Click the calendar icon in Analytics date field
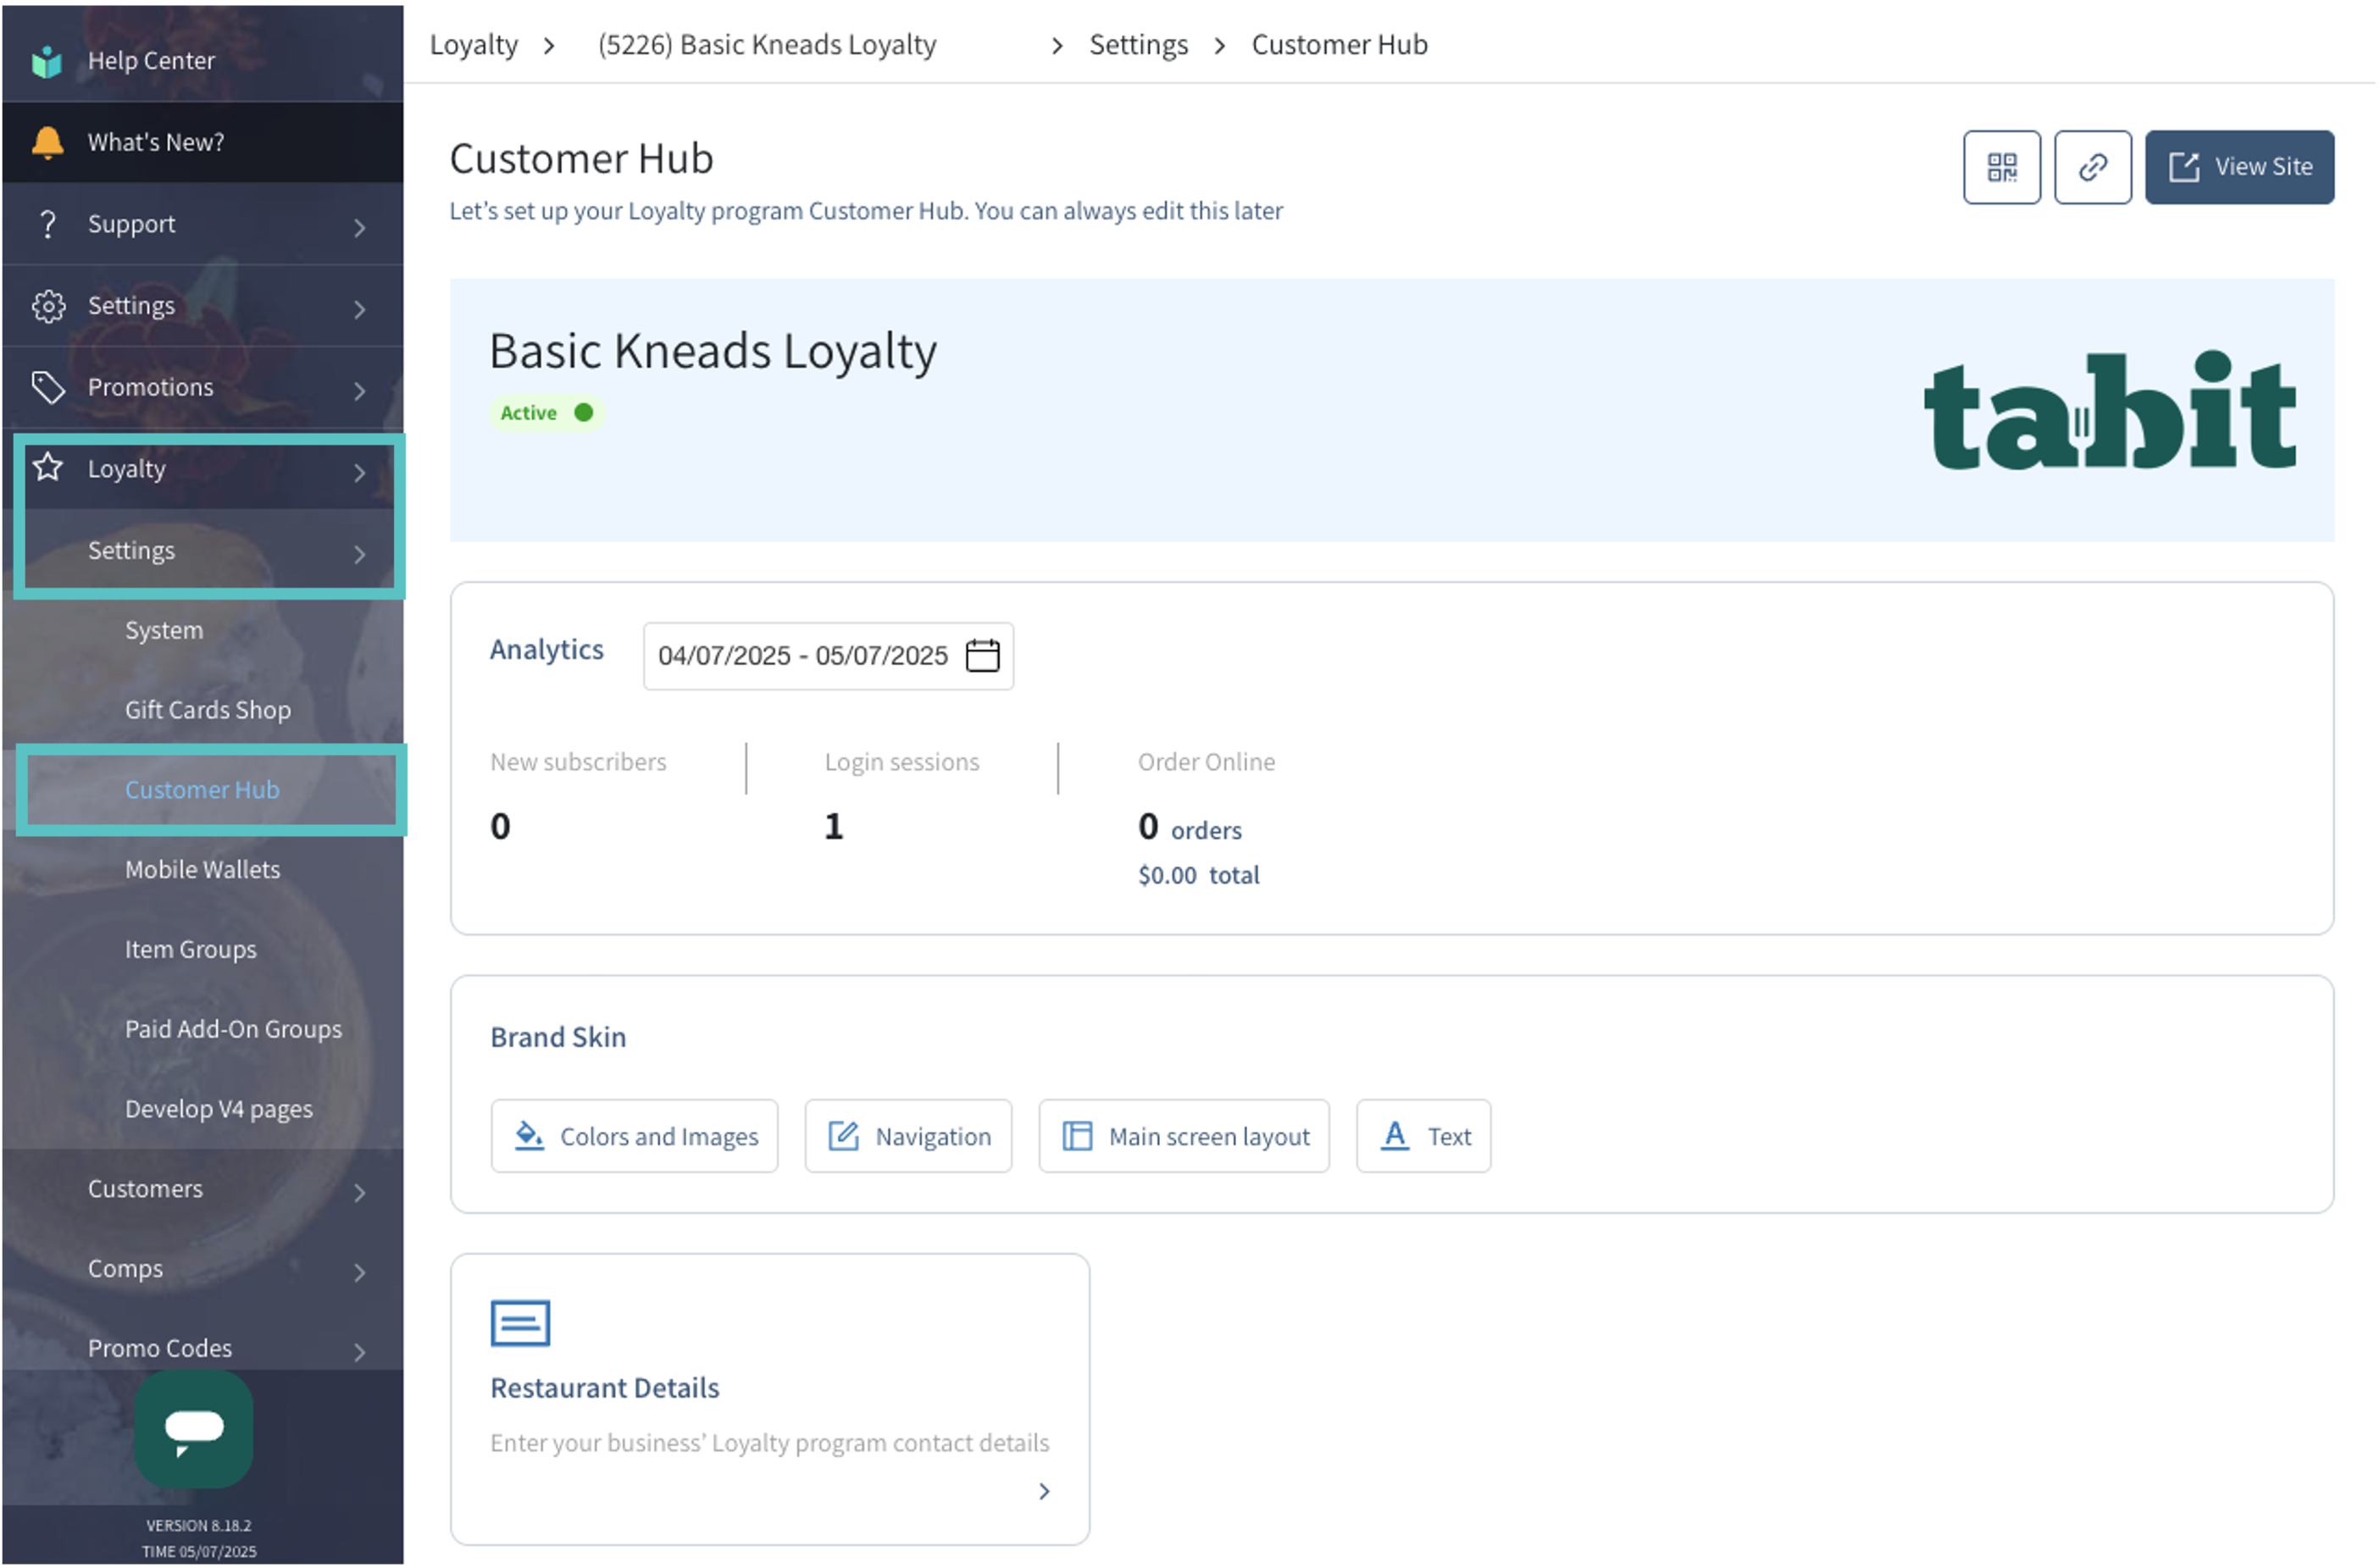Image resolution: width=2380 pixels, height=1568 pixels. [982, 656]
